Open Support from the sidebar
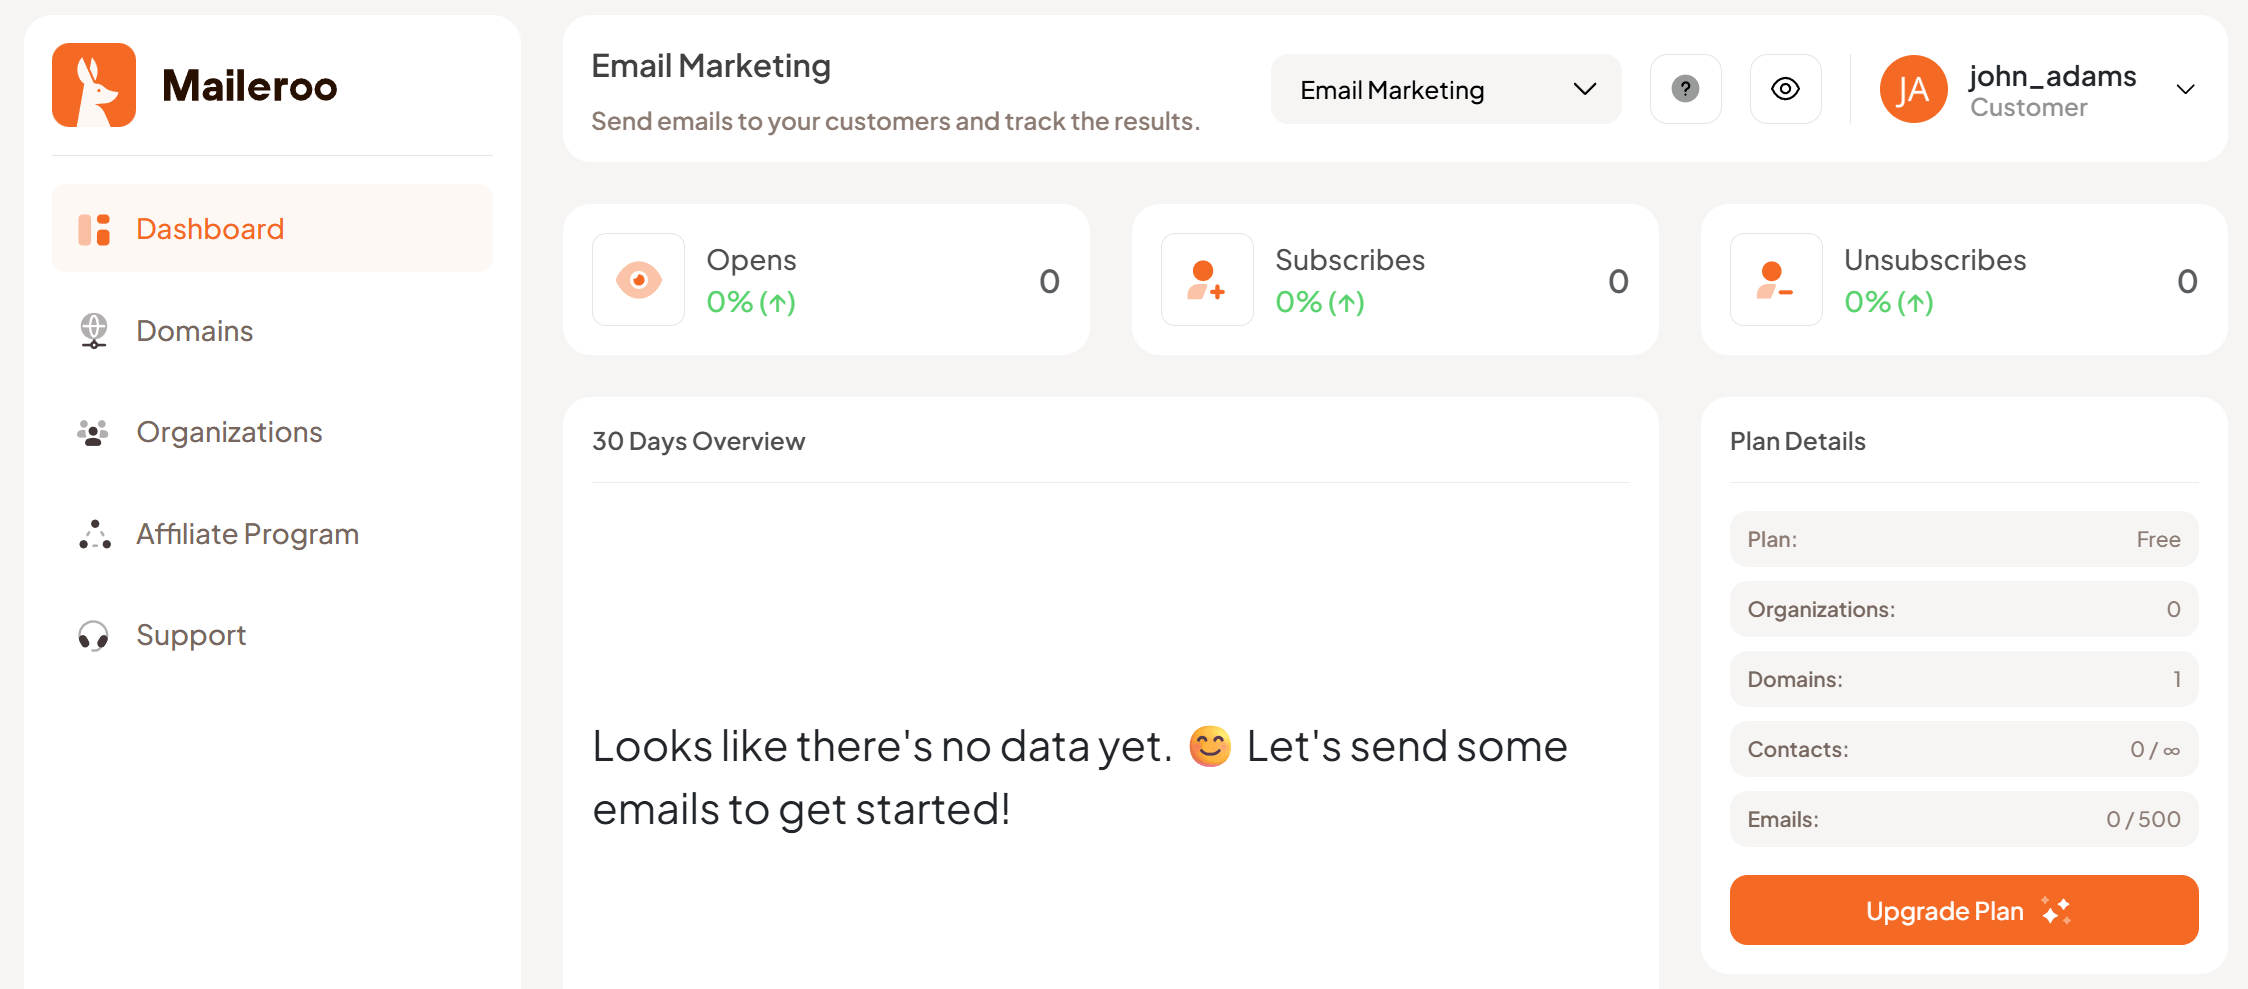 tap(191, 634)
